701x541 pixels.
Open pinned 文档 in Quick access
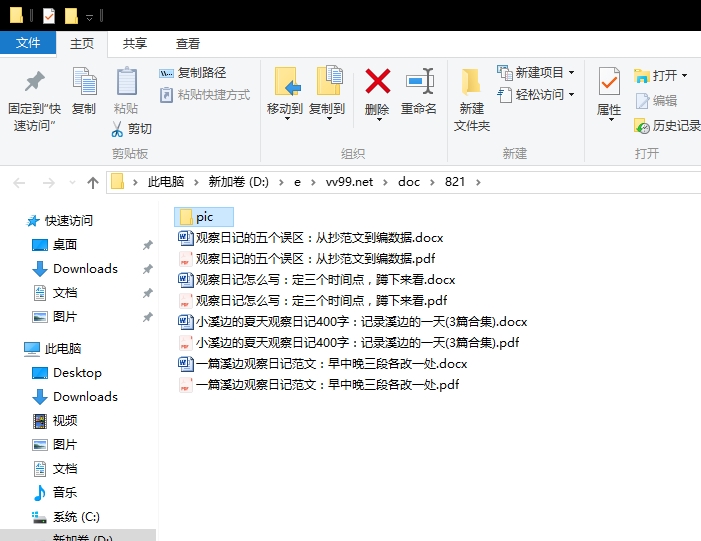(x=55, y=293)
